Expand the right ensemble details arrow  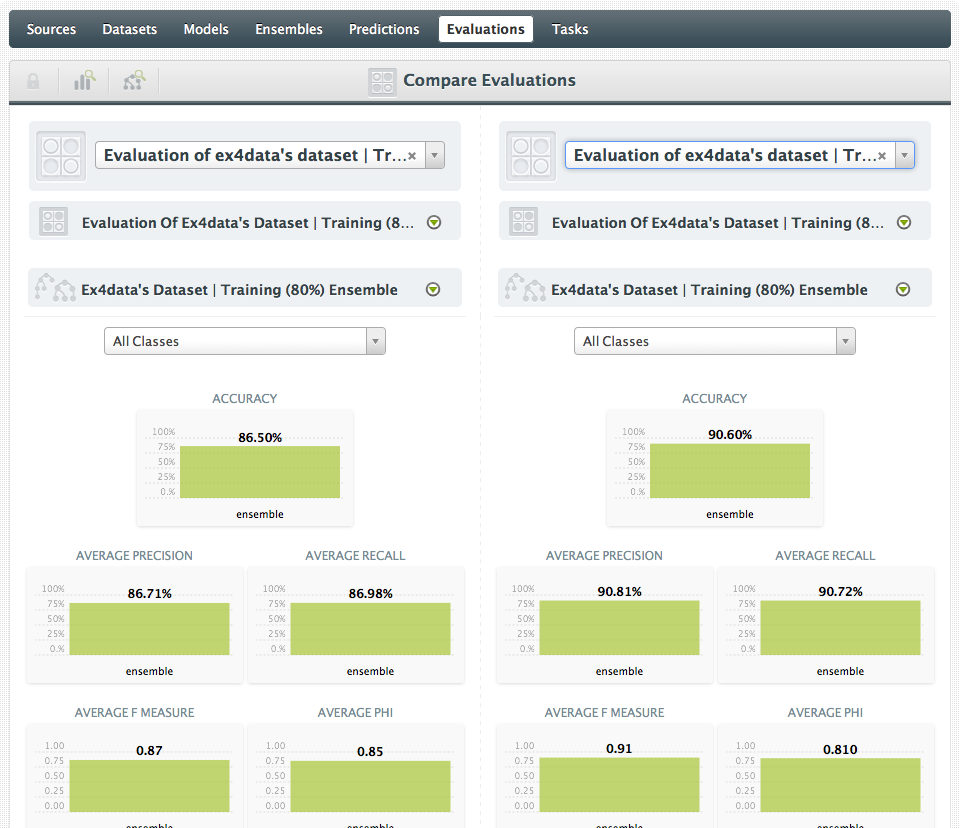(x=903, y=290)
